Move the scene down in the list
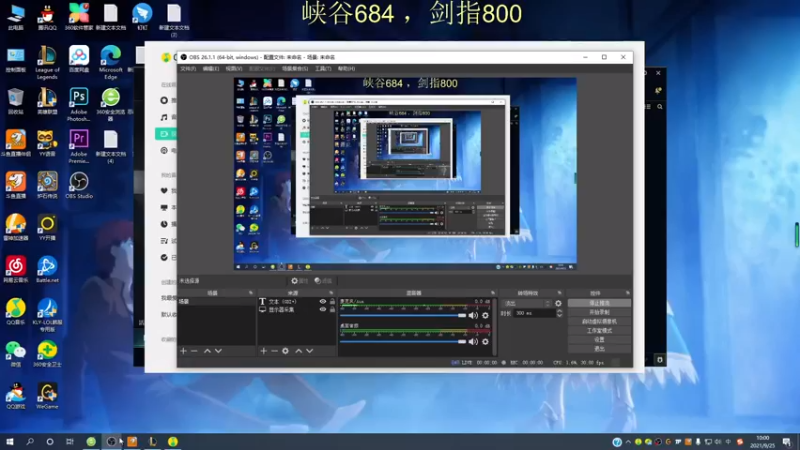The width and height of the screenshot is (800, 450). coord(218,351)
